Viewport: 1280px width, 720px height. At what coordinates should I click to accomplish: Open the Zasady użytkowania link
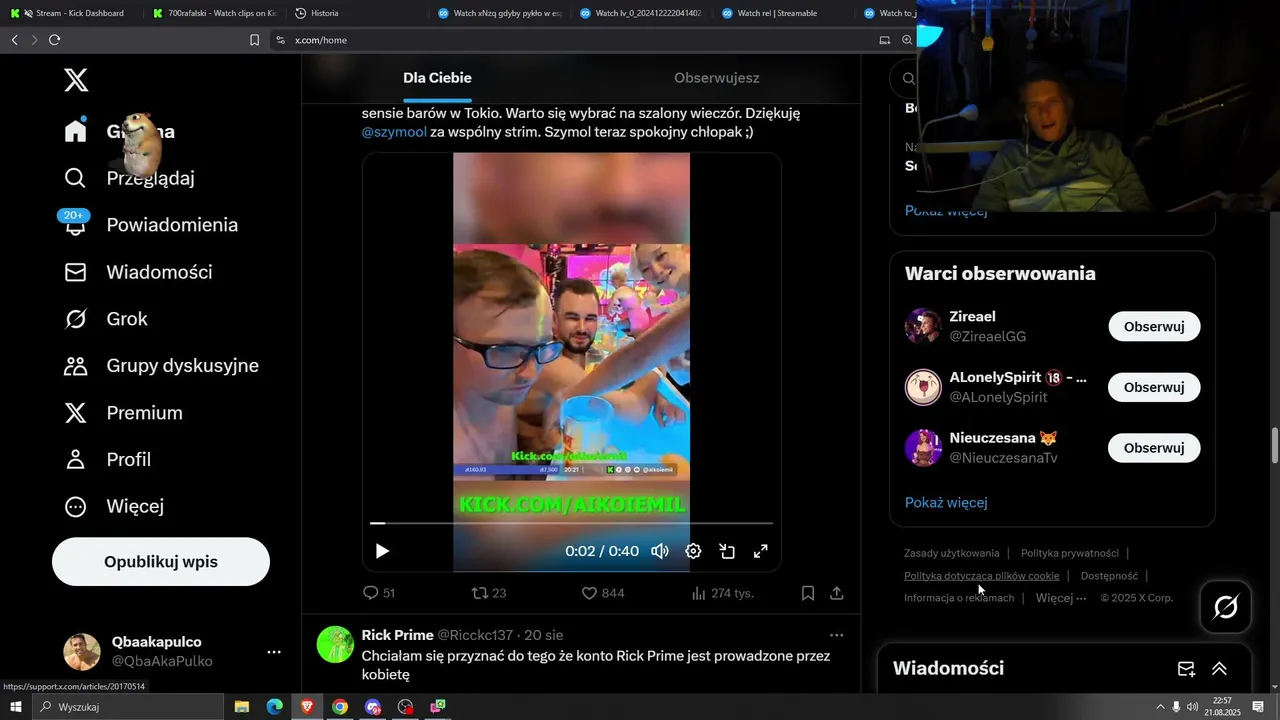(952, 553)
